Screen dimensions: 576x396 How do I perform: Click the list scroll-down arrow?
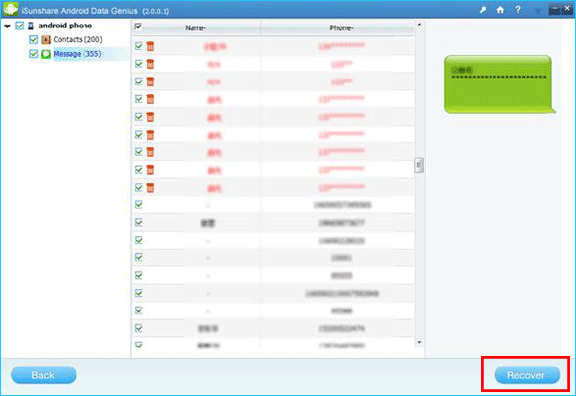pos(419,342)
